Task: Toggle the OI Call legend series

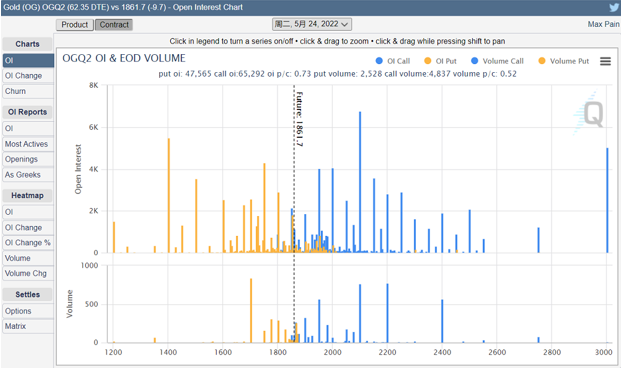Action: tap(393, 61)
